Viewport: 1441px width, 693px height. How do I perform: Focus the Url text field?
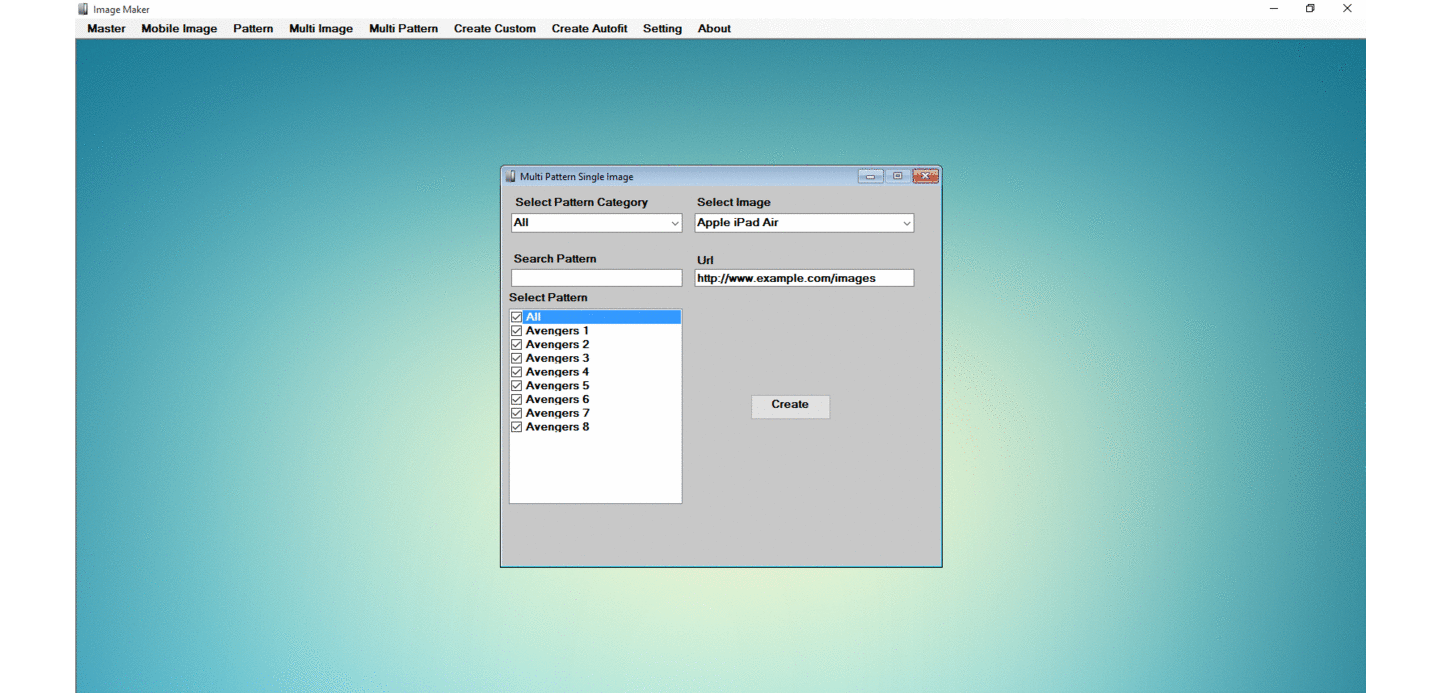(804, 278)
